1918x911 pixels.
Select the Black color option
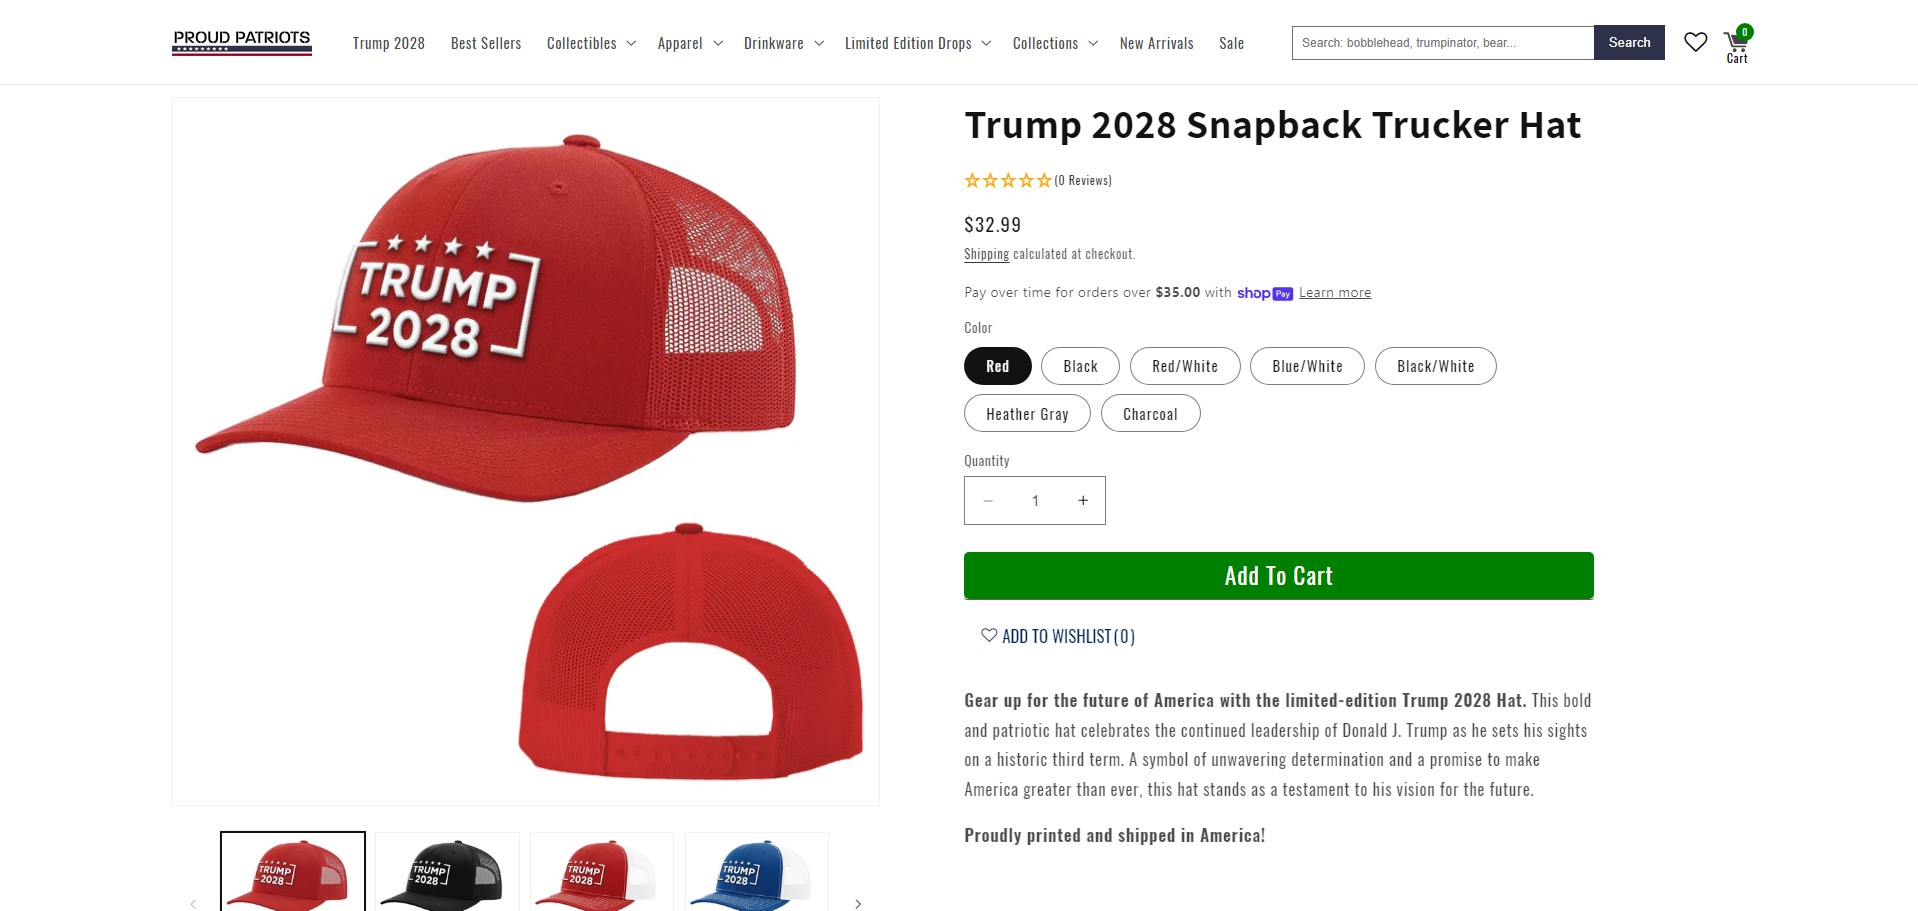pyautogui.click(x=1080, y=366)
